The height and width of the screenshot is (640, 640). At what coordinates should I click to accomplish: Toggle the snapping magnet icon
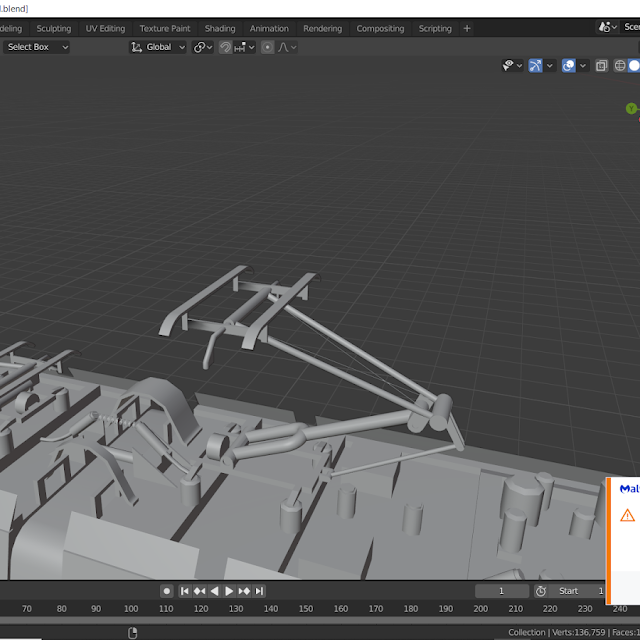click(226, 47)
